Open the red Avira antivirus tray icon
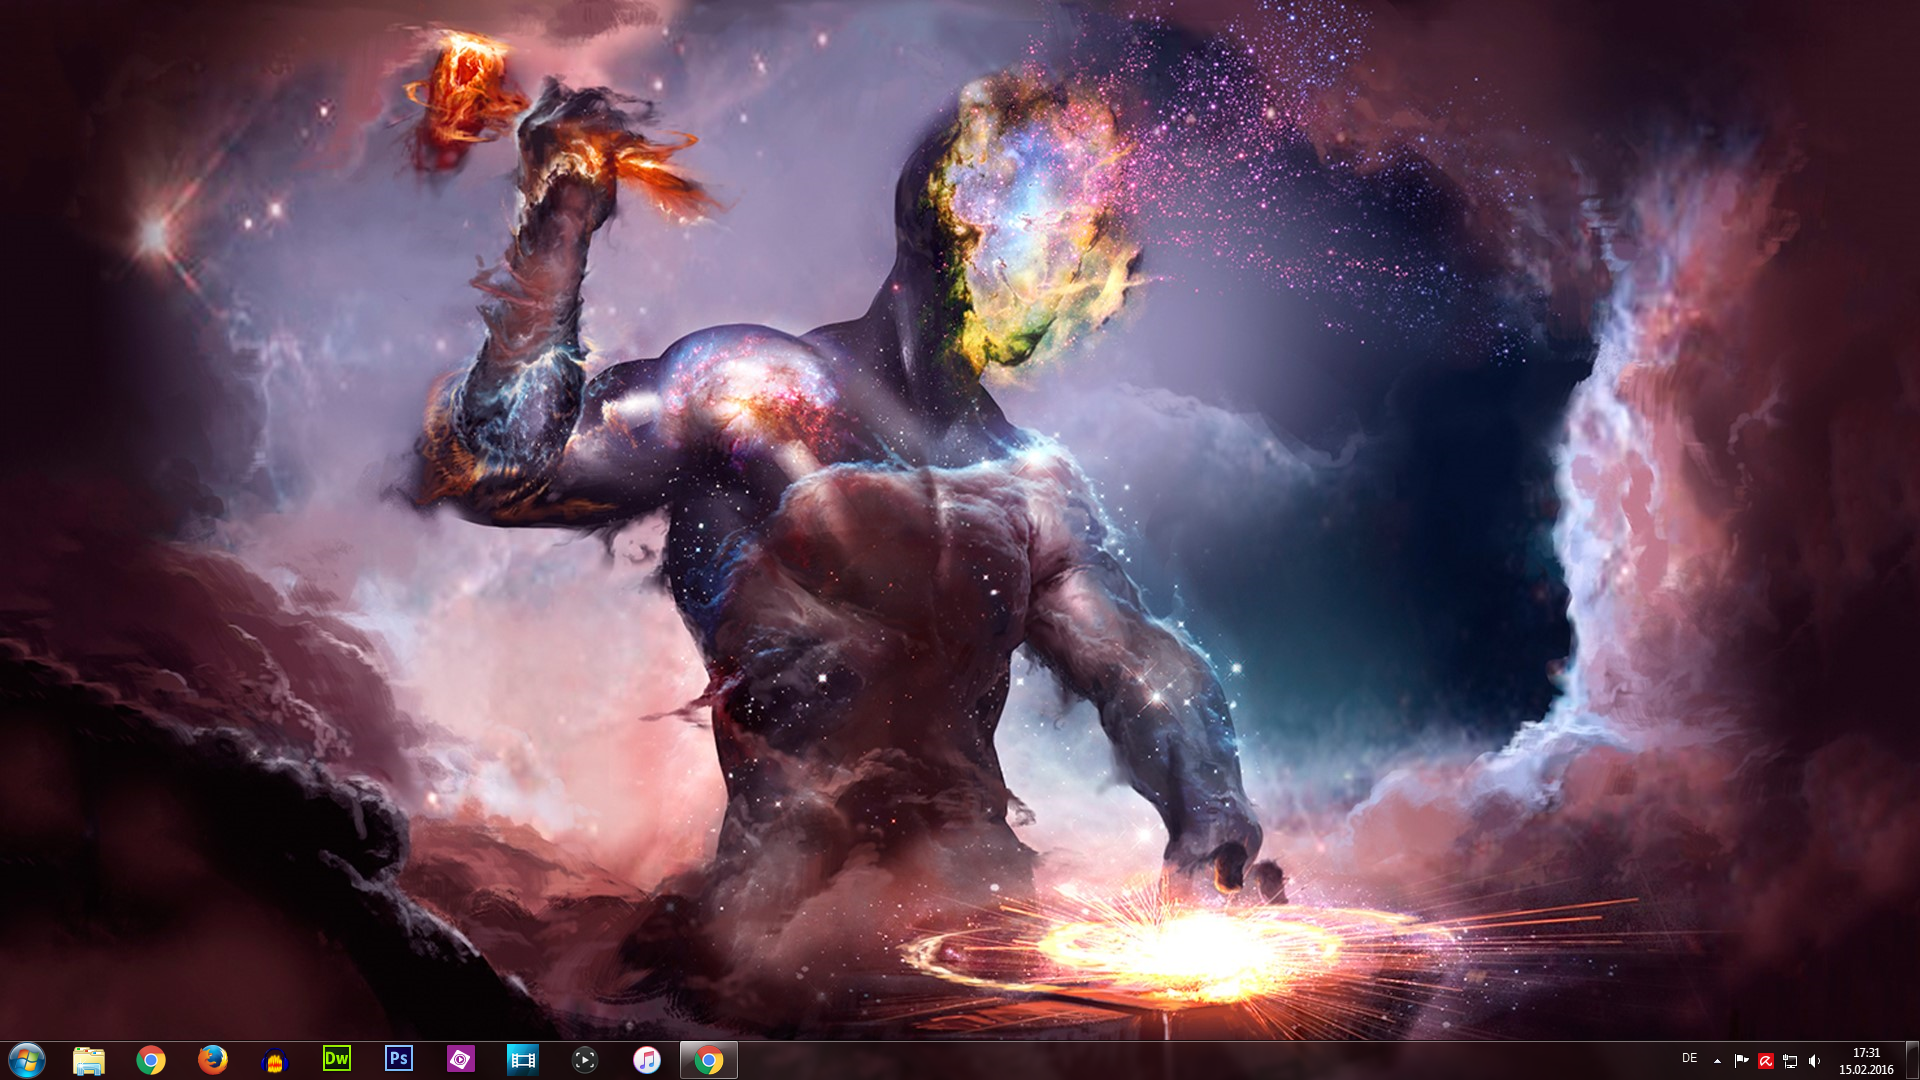The image size is (1920, 1080). click(x=1766, y=1061)
